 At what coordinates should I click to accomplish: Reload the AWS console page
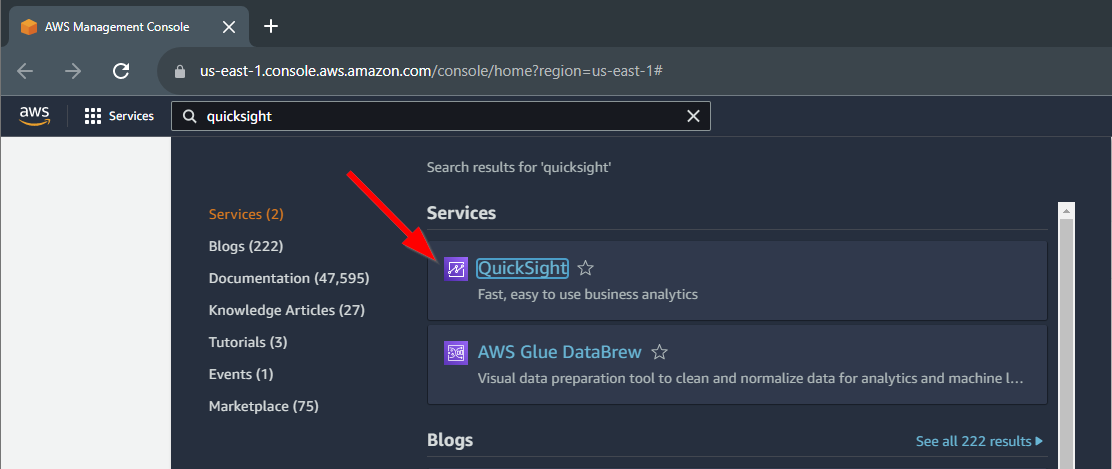(x=121, y=71)
